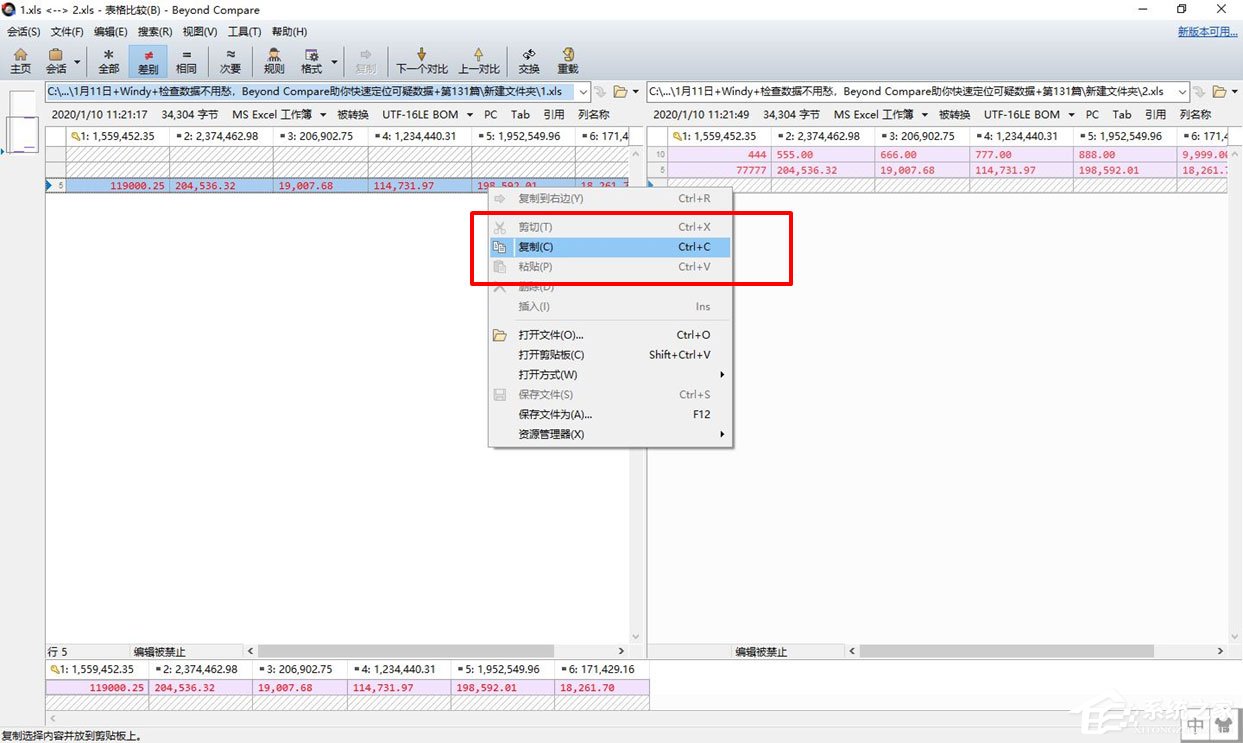Toggle 差别 (Differences) view filter

coord(148,60)
